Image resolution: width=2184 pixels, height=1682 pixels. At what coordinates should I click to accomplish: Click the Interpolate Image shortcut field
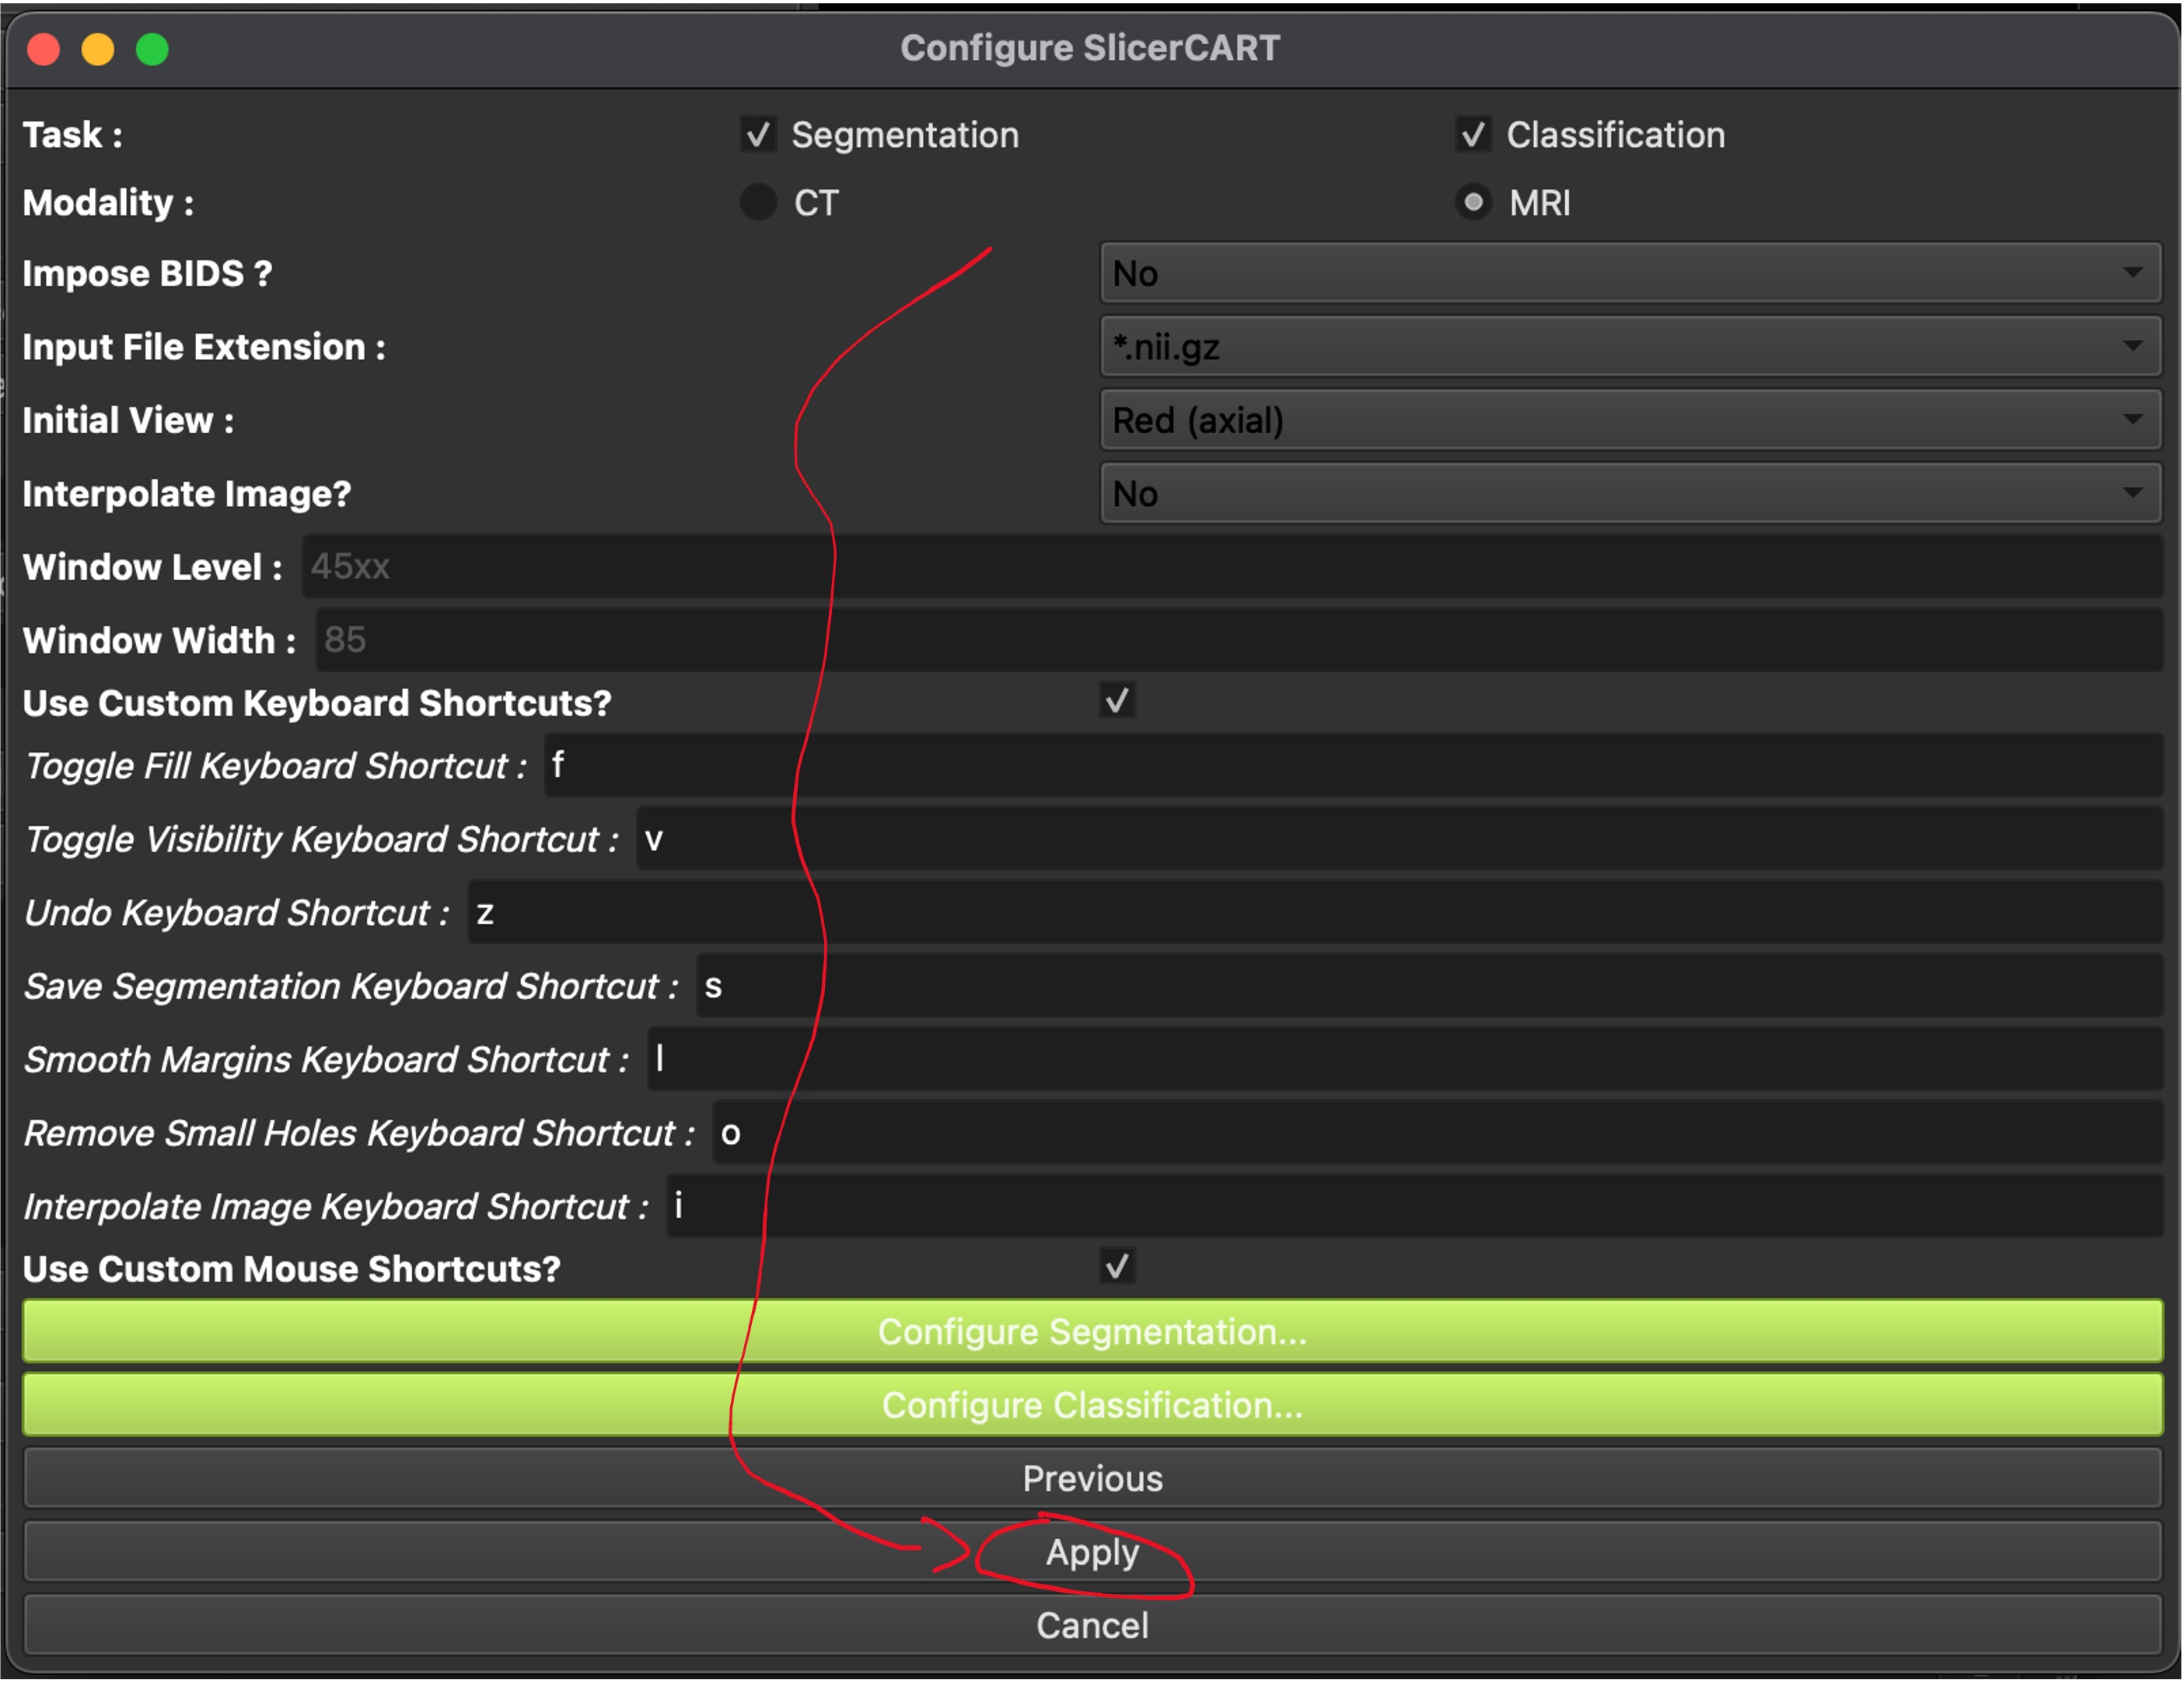1414,1206
